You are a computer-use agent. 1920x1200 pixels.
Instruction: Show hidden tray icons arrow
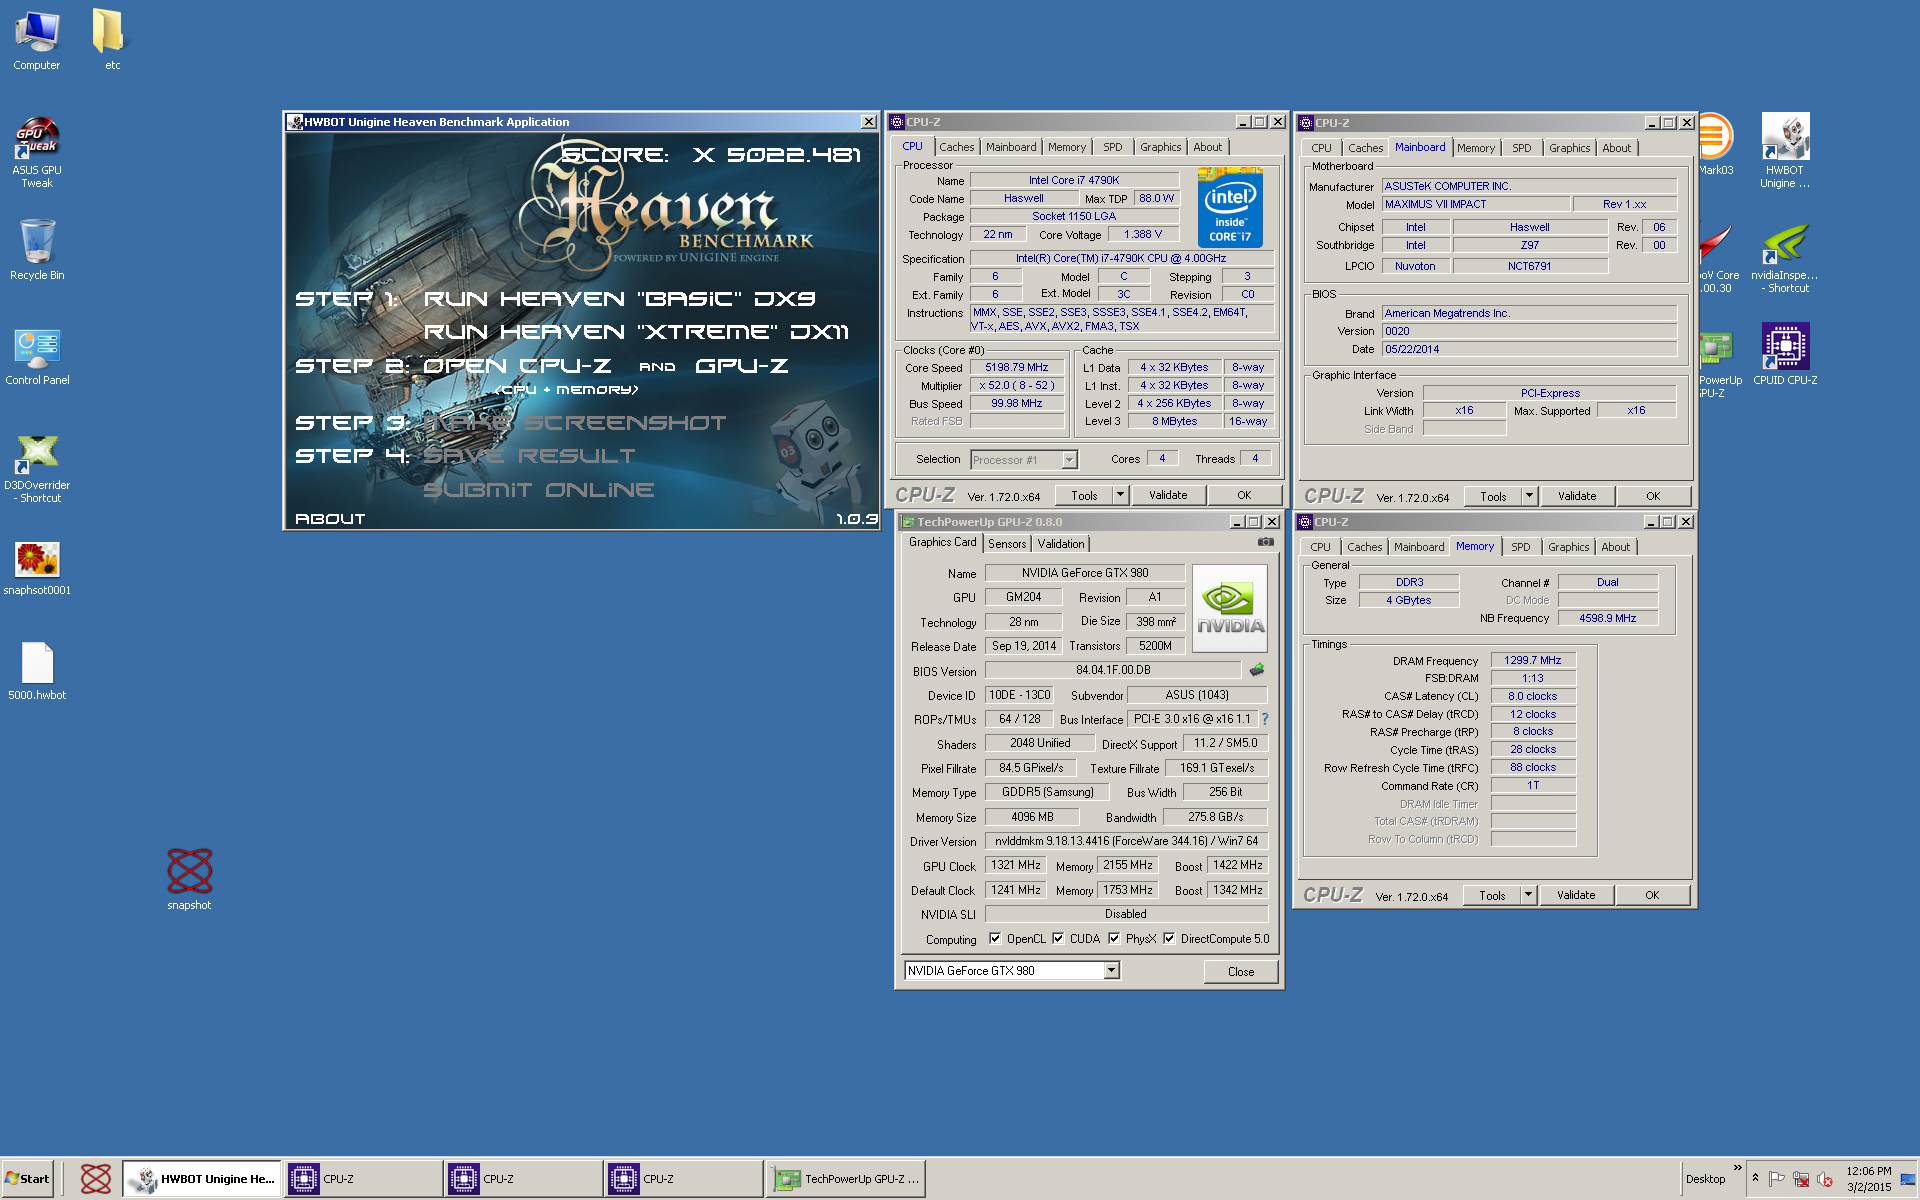tap(1755, 1178)
